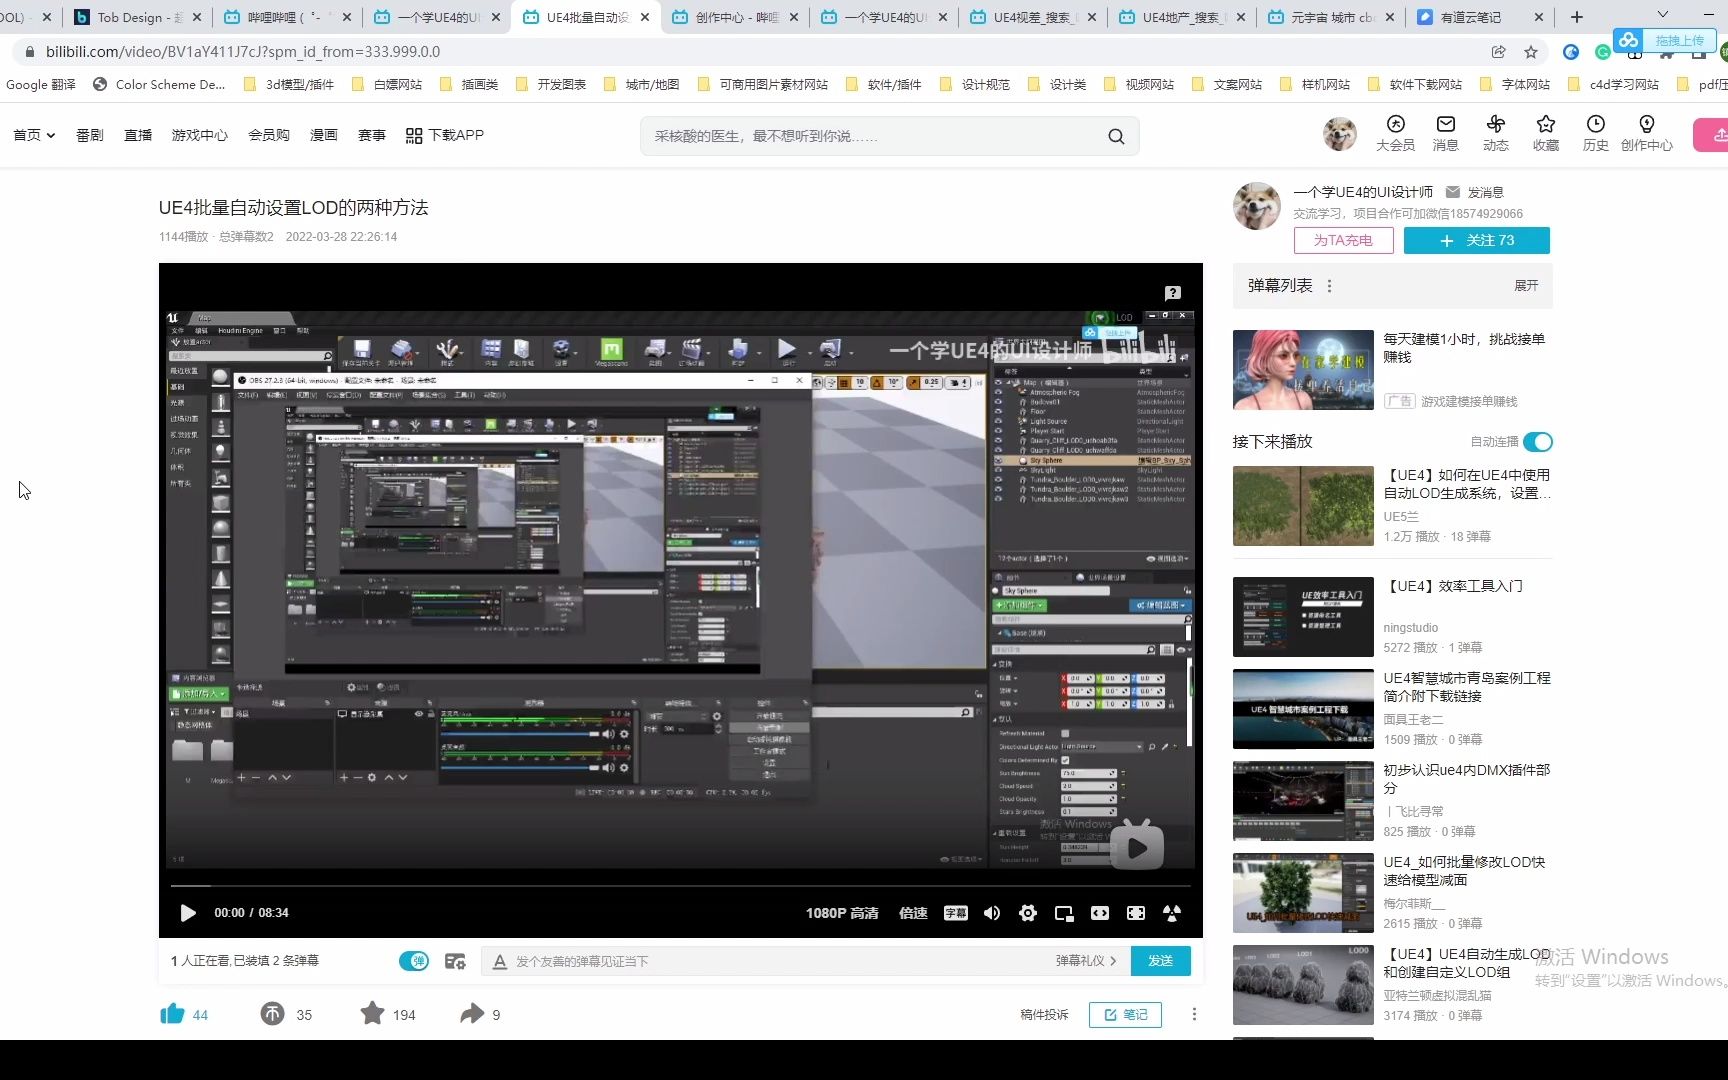Click the uploader name 一个学UE4的UI设计师

1363,192
